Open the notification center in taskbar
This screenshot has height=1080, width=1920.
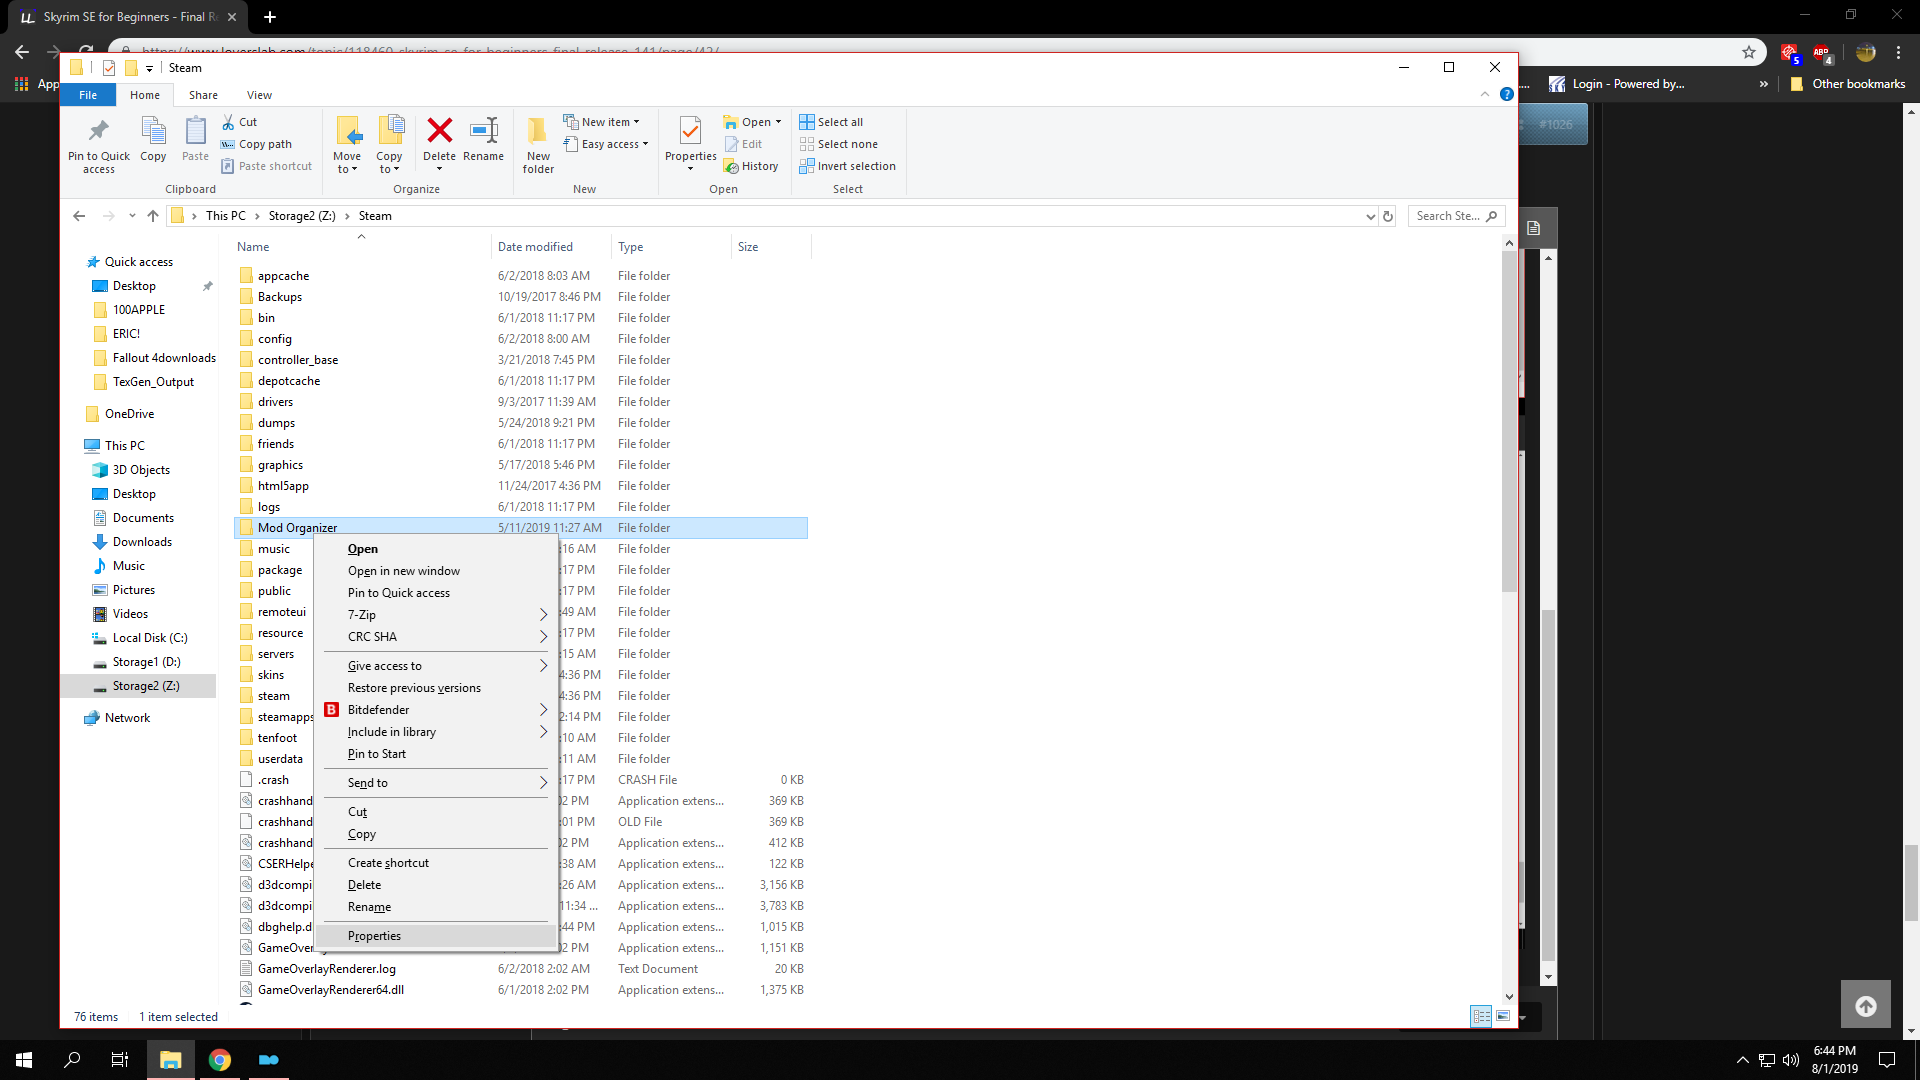[x=1887, y=1060]
